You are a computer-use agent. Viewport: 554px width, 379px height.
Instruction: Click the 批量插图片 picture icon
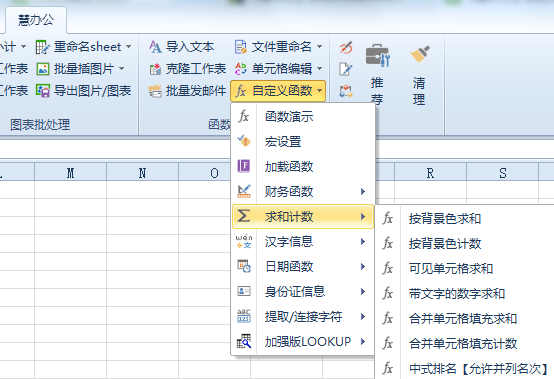tap(43, 69)
